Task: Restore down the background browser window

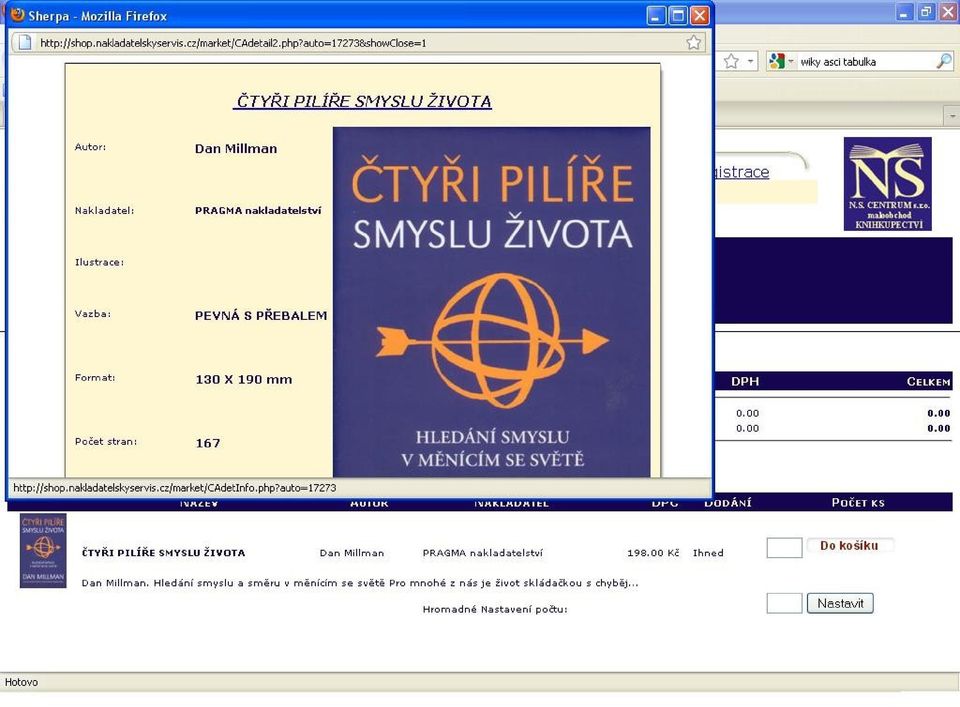Action: pyautogui.click(x=927, y=12)
